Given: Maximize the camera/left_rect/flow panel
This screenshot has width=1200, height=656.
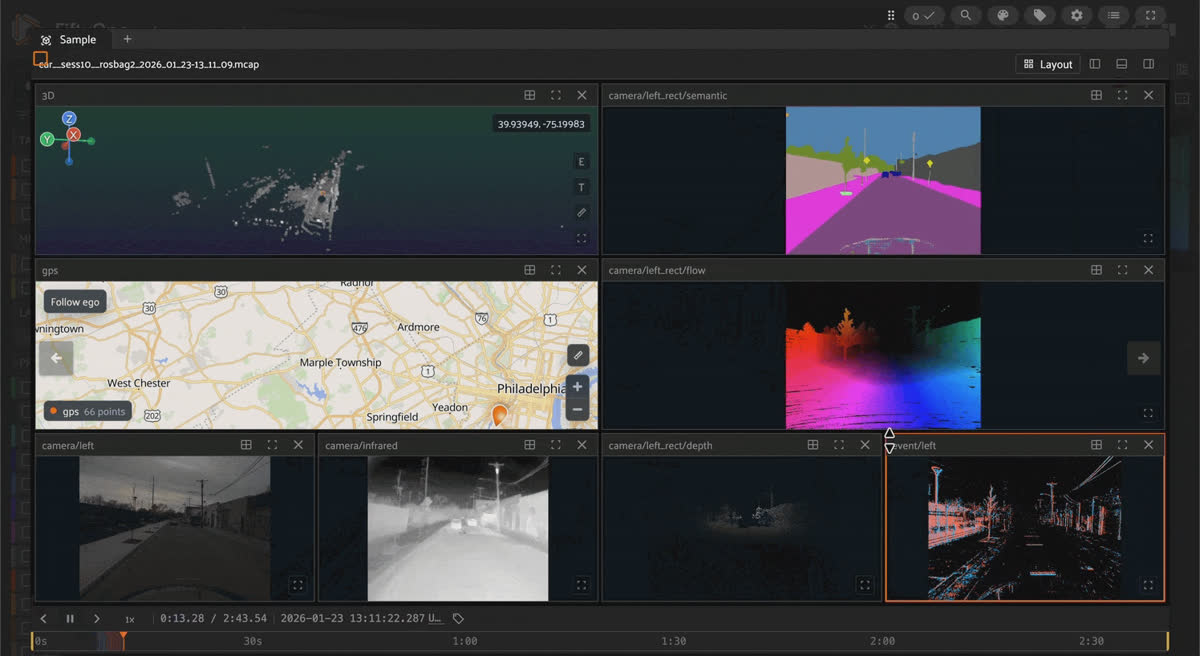Looking at the screenshot, I should [1122, 270].
